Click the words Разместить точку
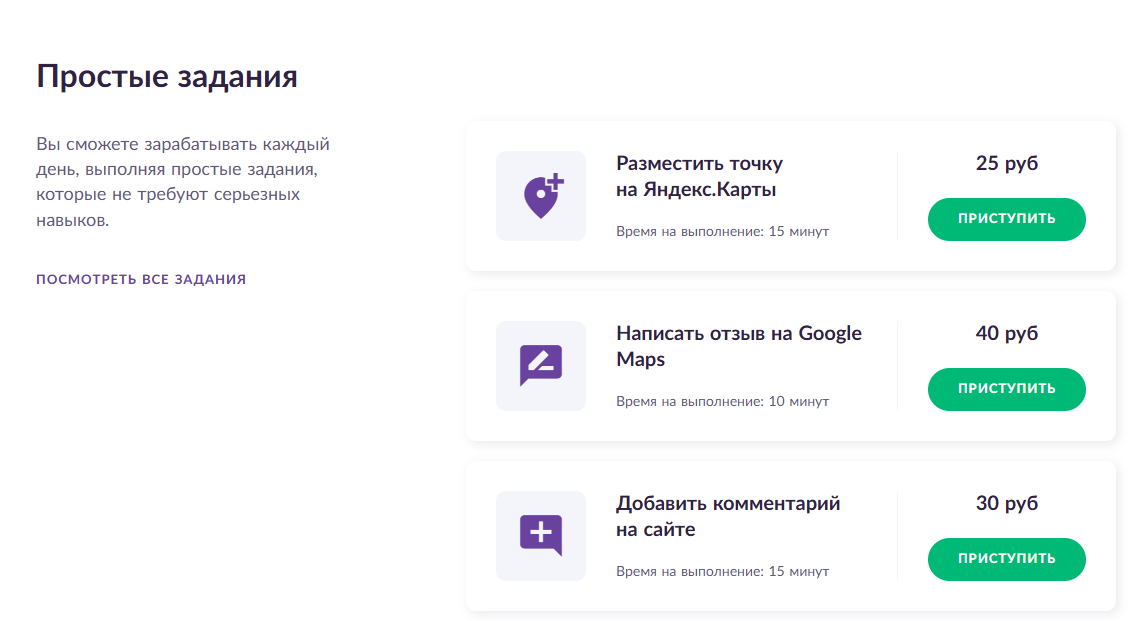 point(700,163)
